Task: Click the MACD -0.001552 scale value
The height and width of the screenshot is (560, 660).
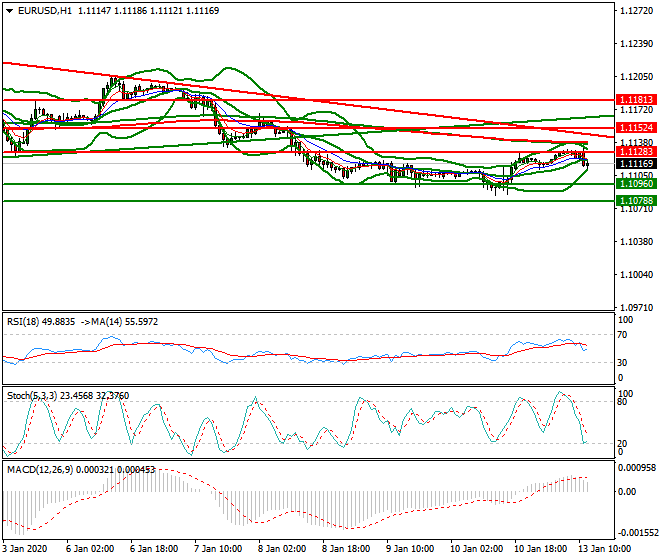Action: [x=636, y=533]
